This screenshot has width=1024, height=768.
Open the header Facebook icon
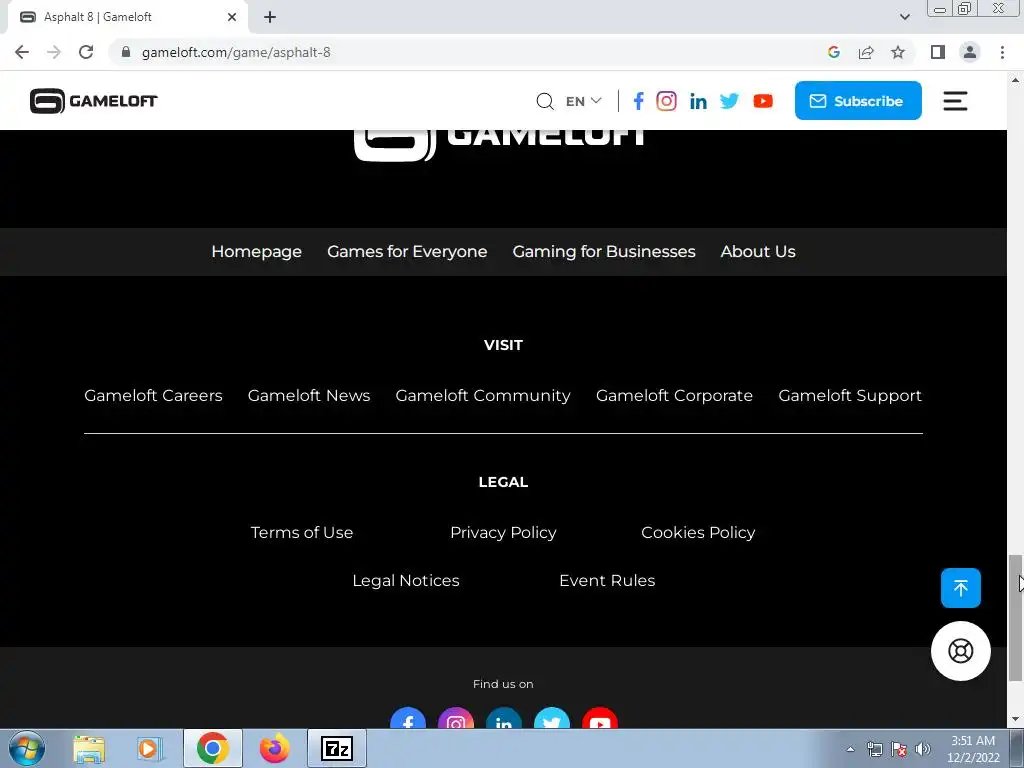638,101
